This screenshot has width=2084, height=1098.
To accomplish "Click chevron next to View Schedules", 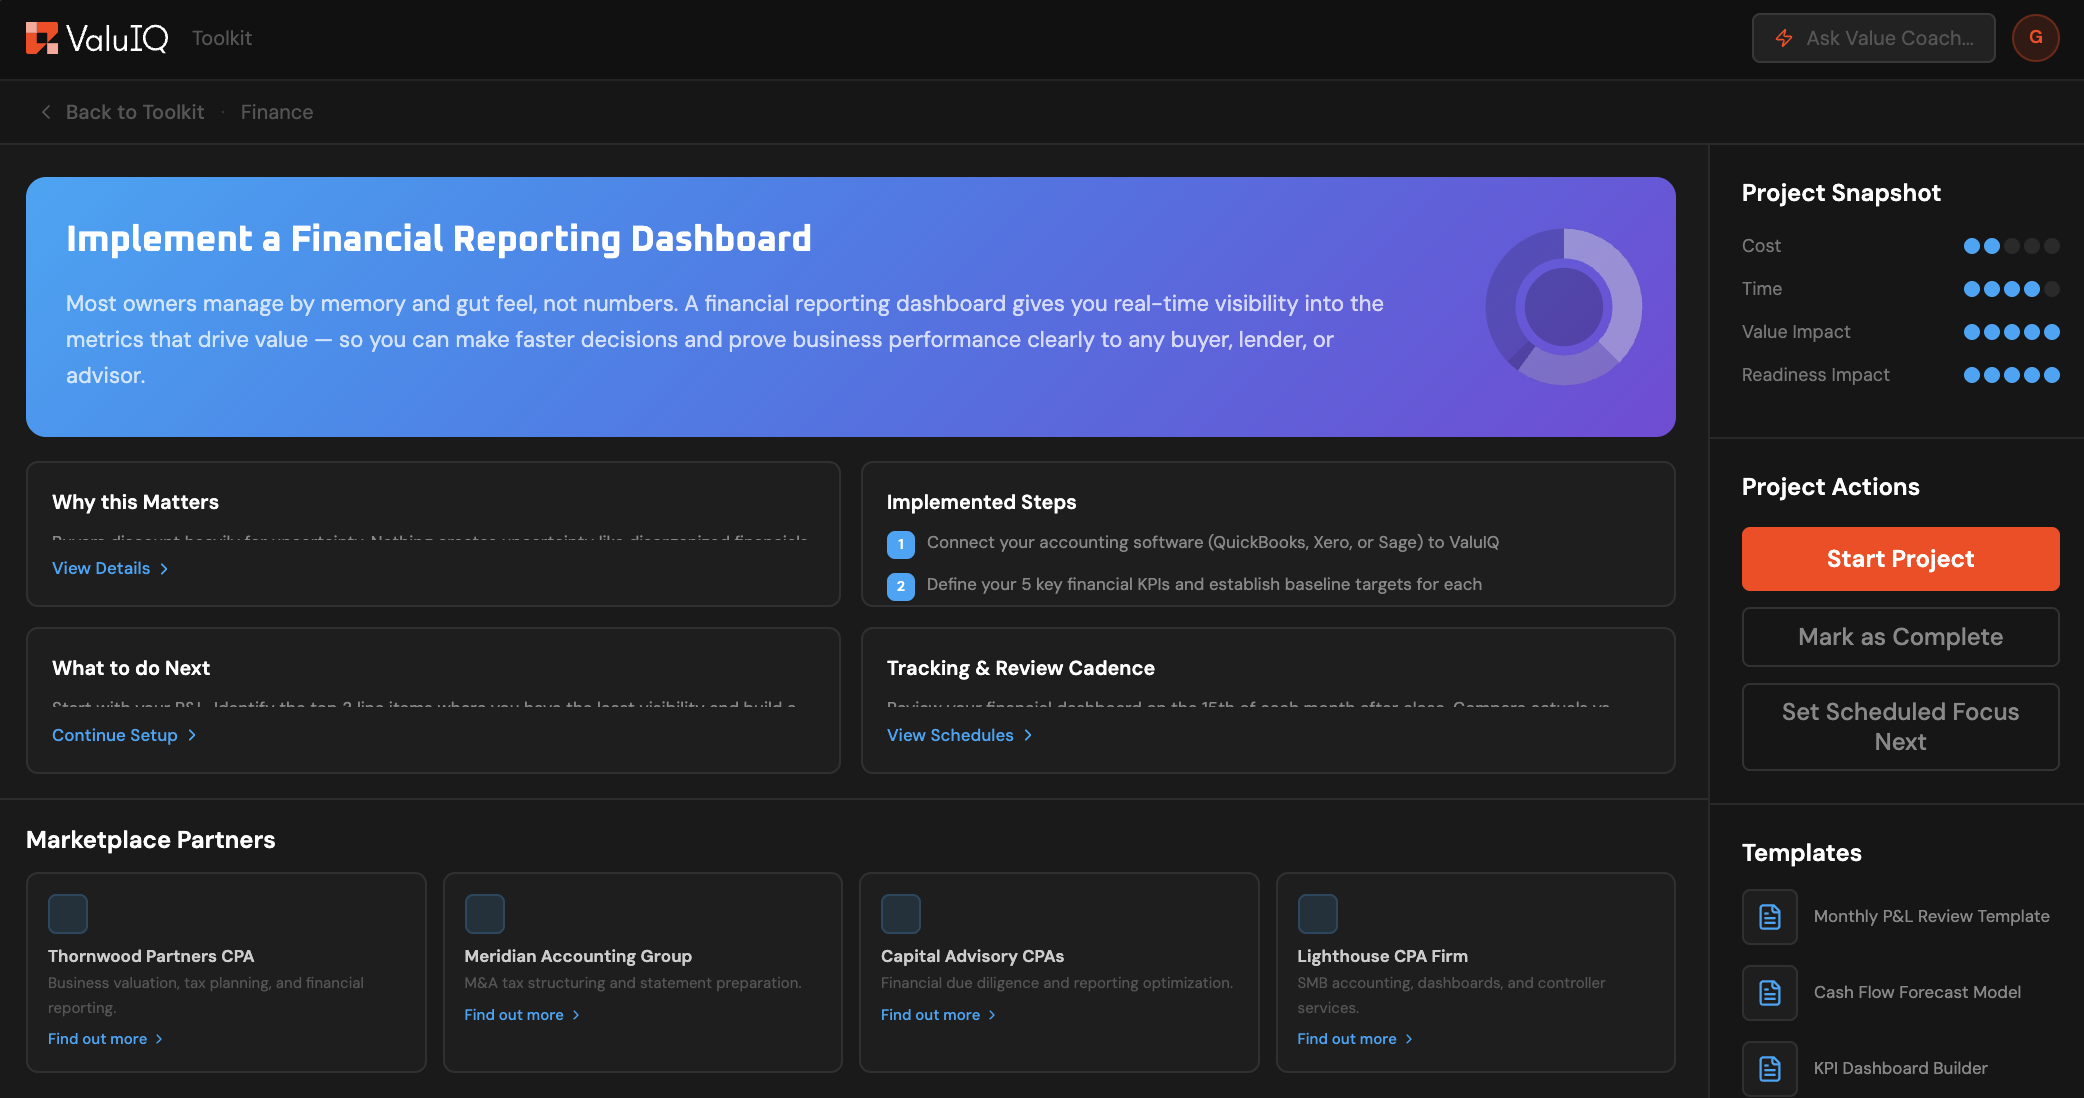I will [x=1028, y=735].
